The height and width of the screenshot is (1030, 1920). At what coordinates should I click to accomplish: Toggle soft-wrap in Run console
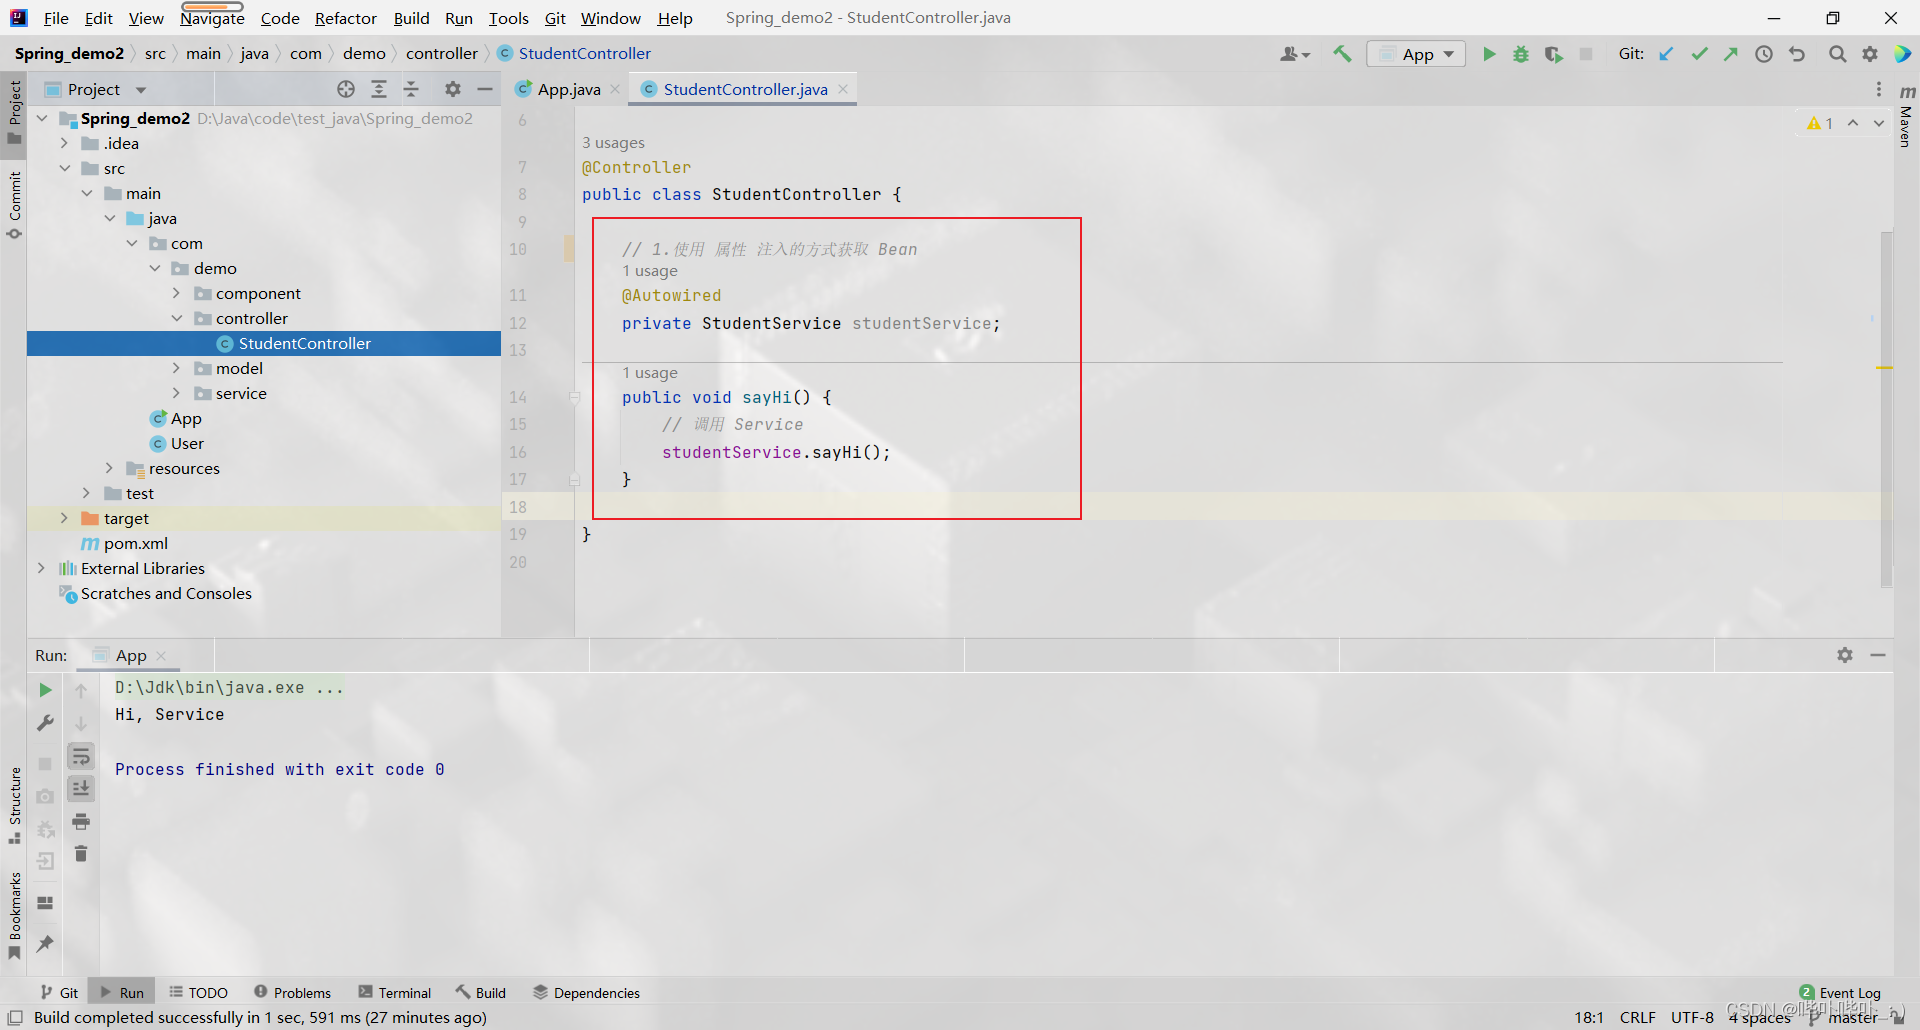[x=81, y=756]
